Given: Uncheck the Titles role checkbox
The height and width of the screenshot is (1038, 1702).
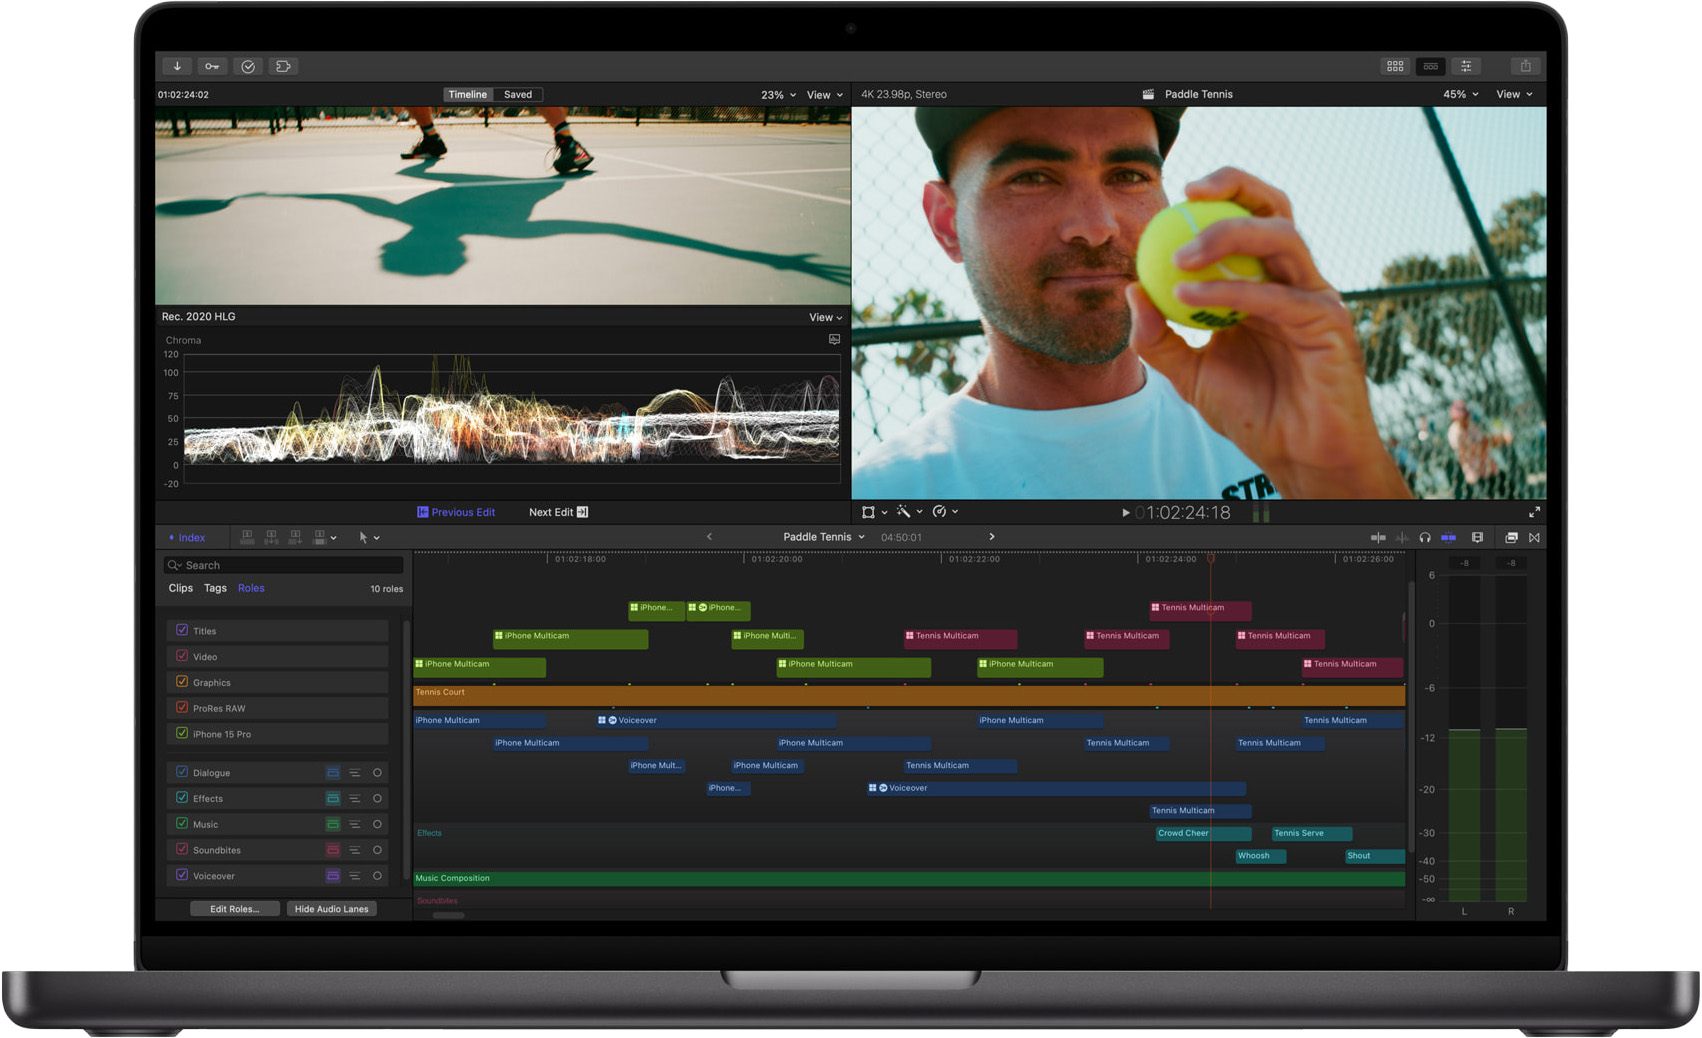Looking at the screenshot, I should point(182,630).
